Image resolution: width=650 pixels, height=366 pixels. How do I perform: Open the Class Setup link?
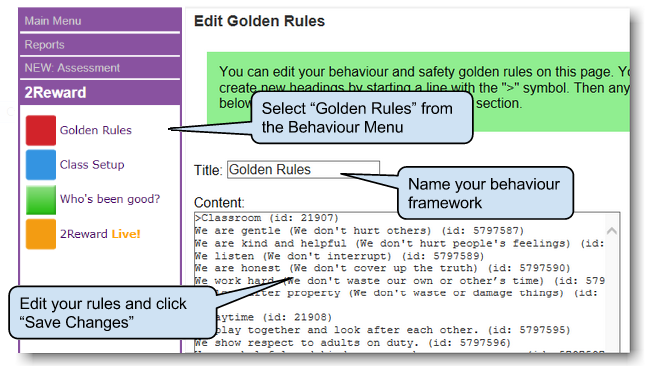pos(92,165)
